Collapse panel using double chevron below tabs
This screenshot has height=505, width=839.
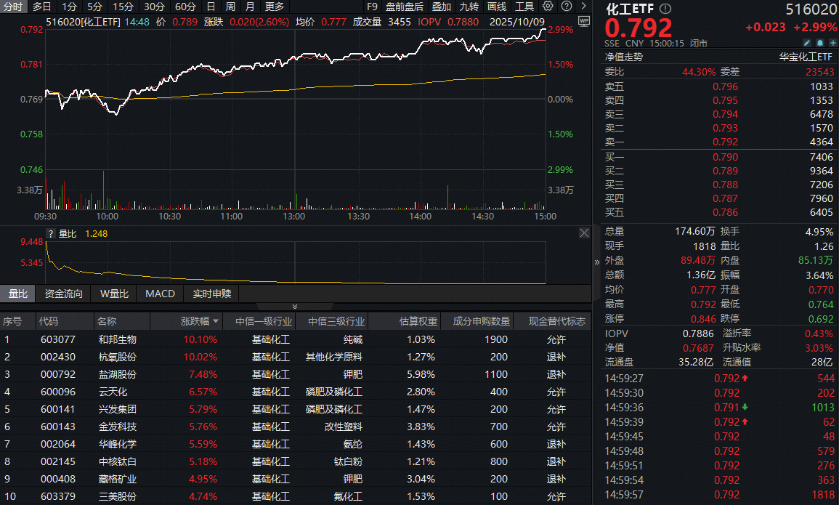click(x=295, y=306)
